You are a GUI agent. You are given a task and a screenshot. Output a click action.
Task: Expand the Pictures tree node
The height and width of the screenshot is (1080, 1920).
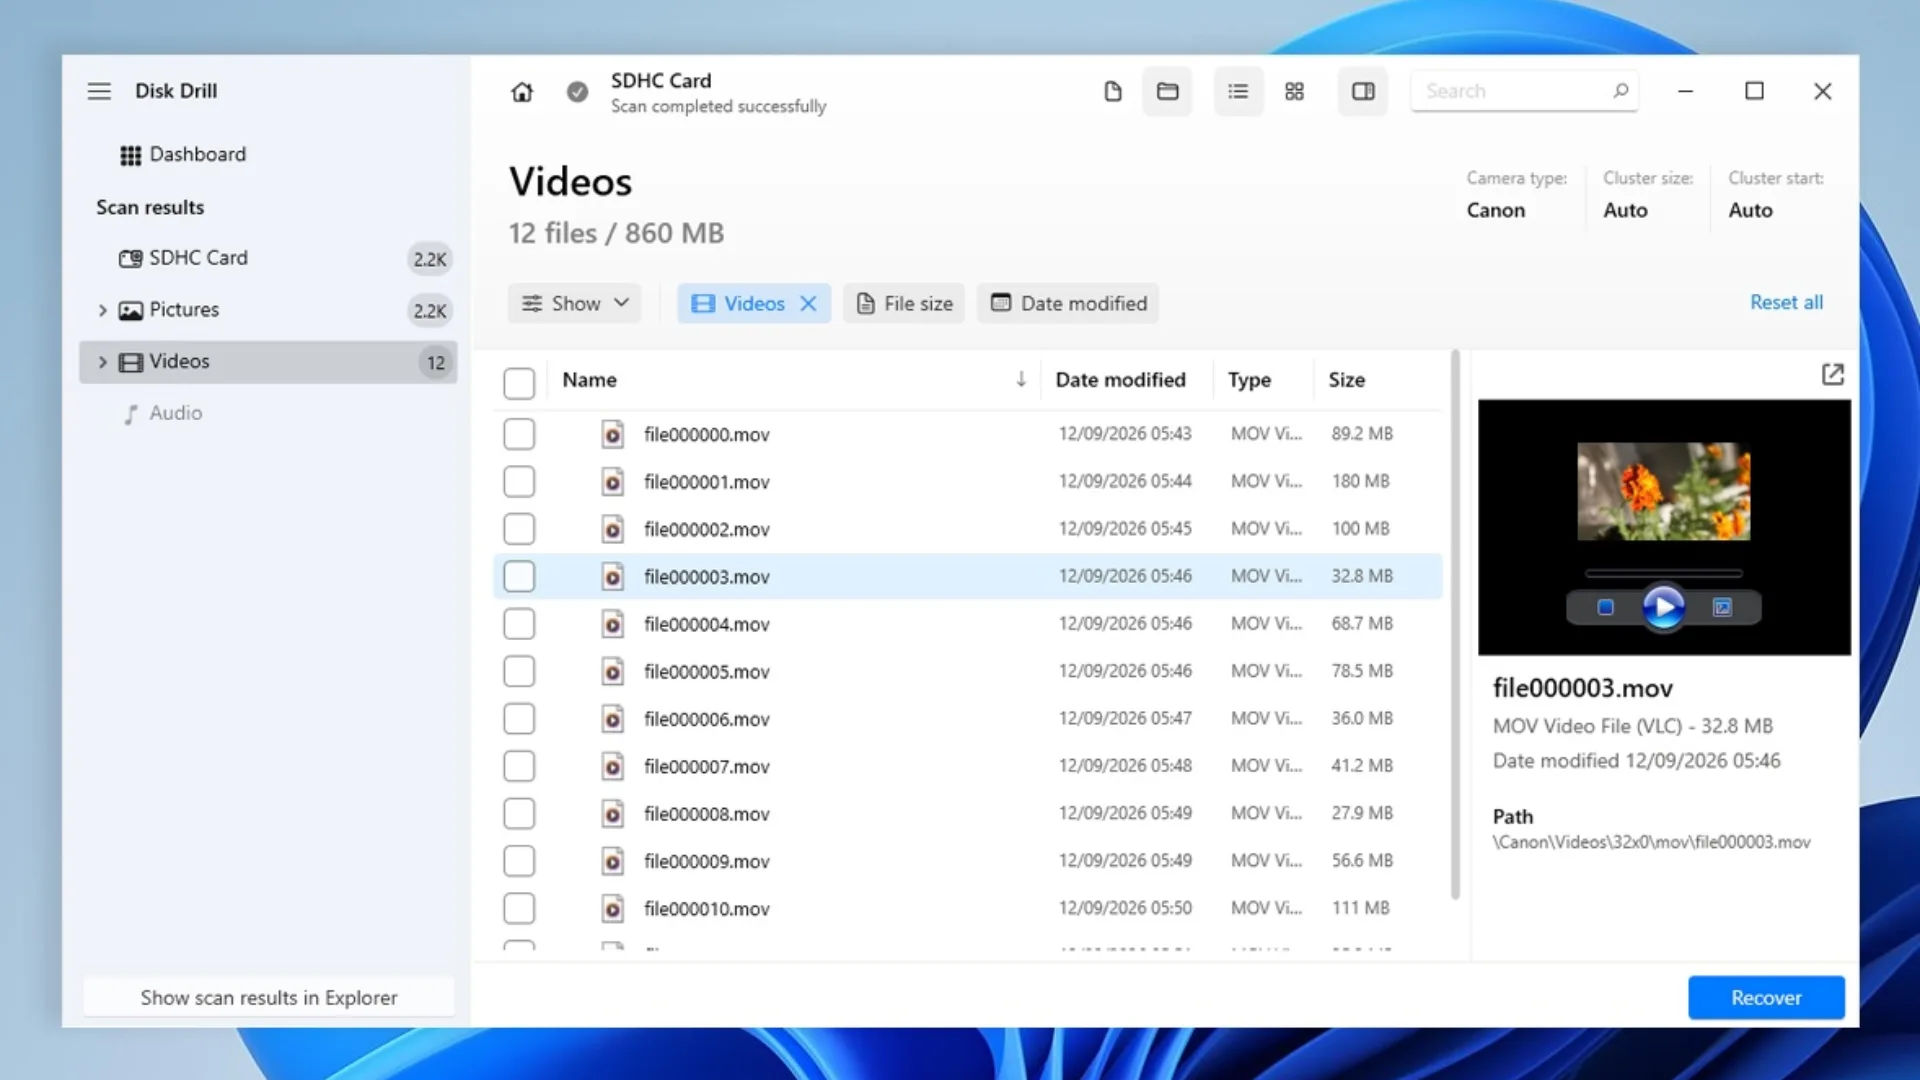click(102, 310)
